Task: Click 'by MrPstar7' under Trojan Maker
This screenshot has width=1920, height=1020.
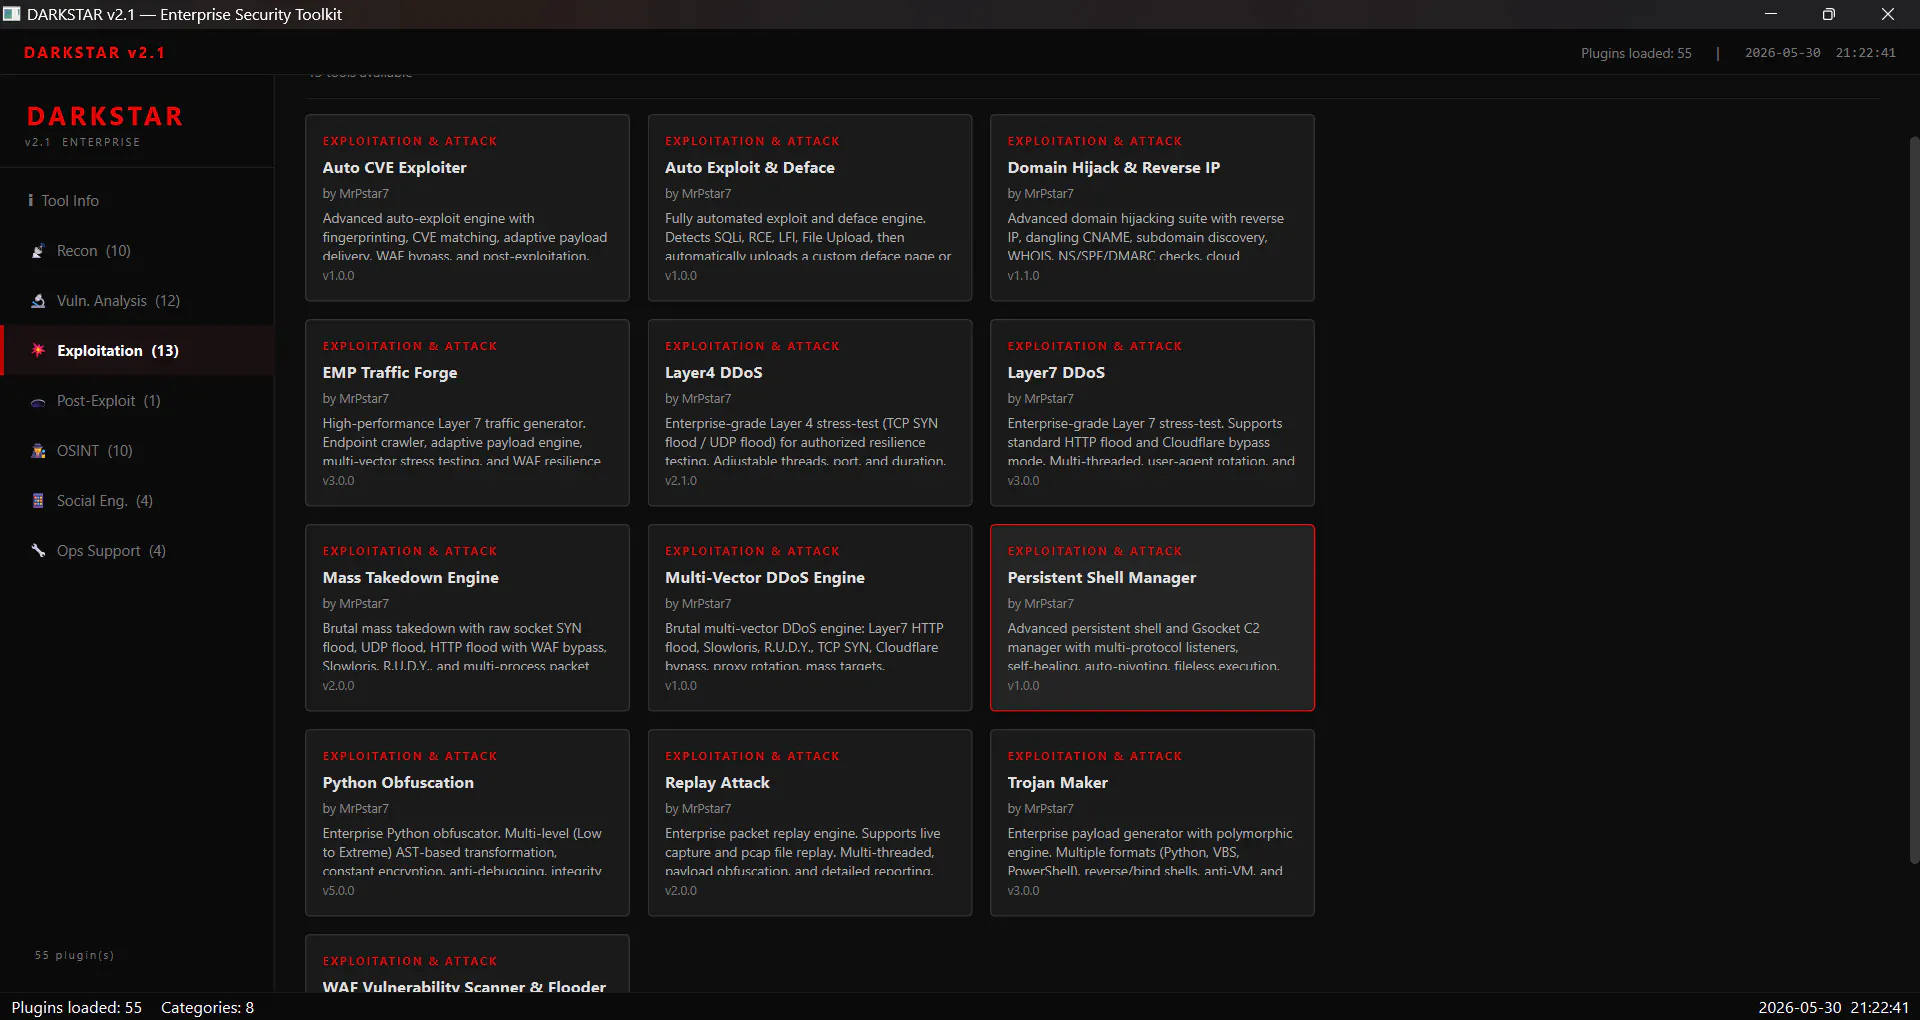Action: click(x=1040, y=809)
